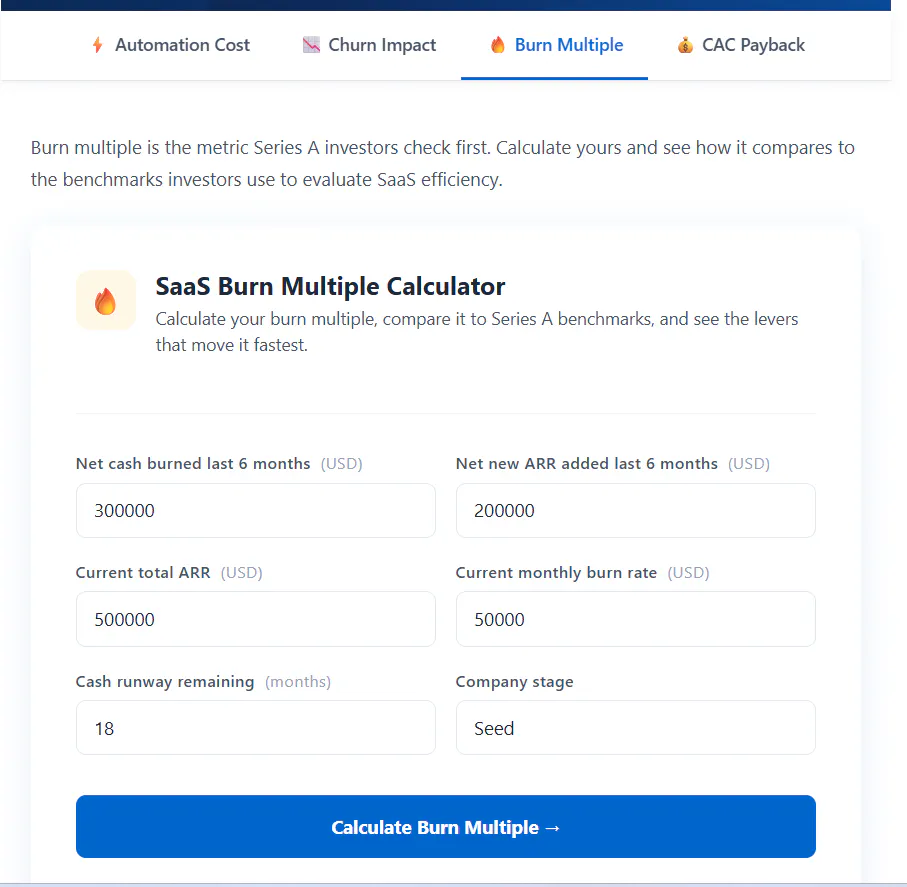This screenshot has width=907, height=887.
Task: Click the SaaS Burn Multiple Calculator heading
Action: coord(330,286)
